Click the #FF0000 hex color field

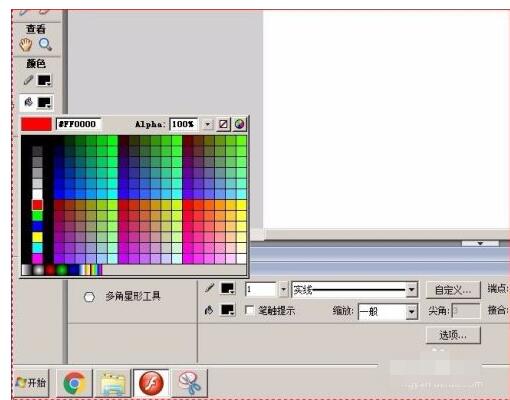pos(79,124)
